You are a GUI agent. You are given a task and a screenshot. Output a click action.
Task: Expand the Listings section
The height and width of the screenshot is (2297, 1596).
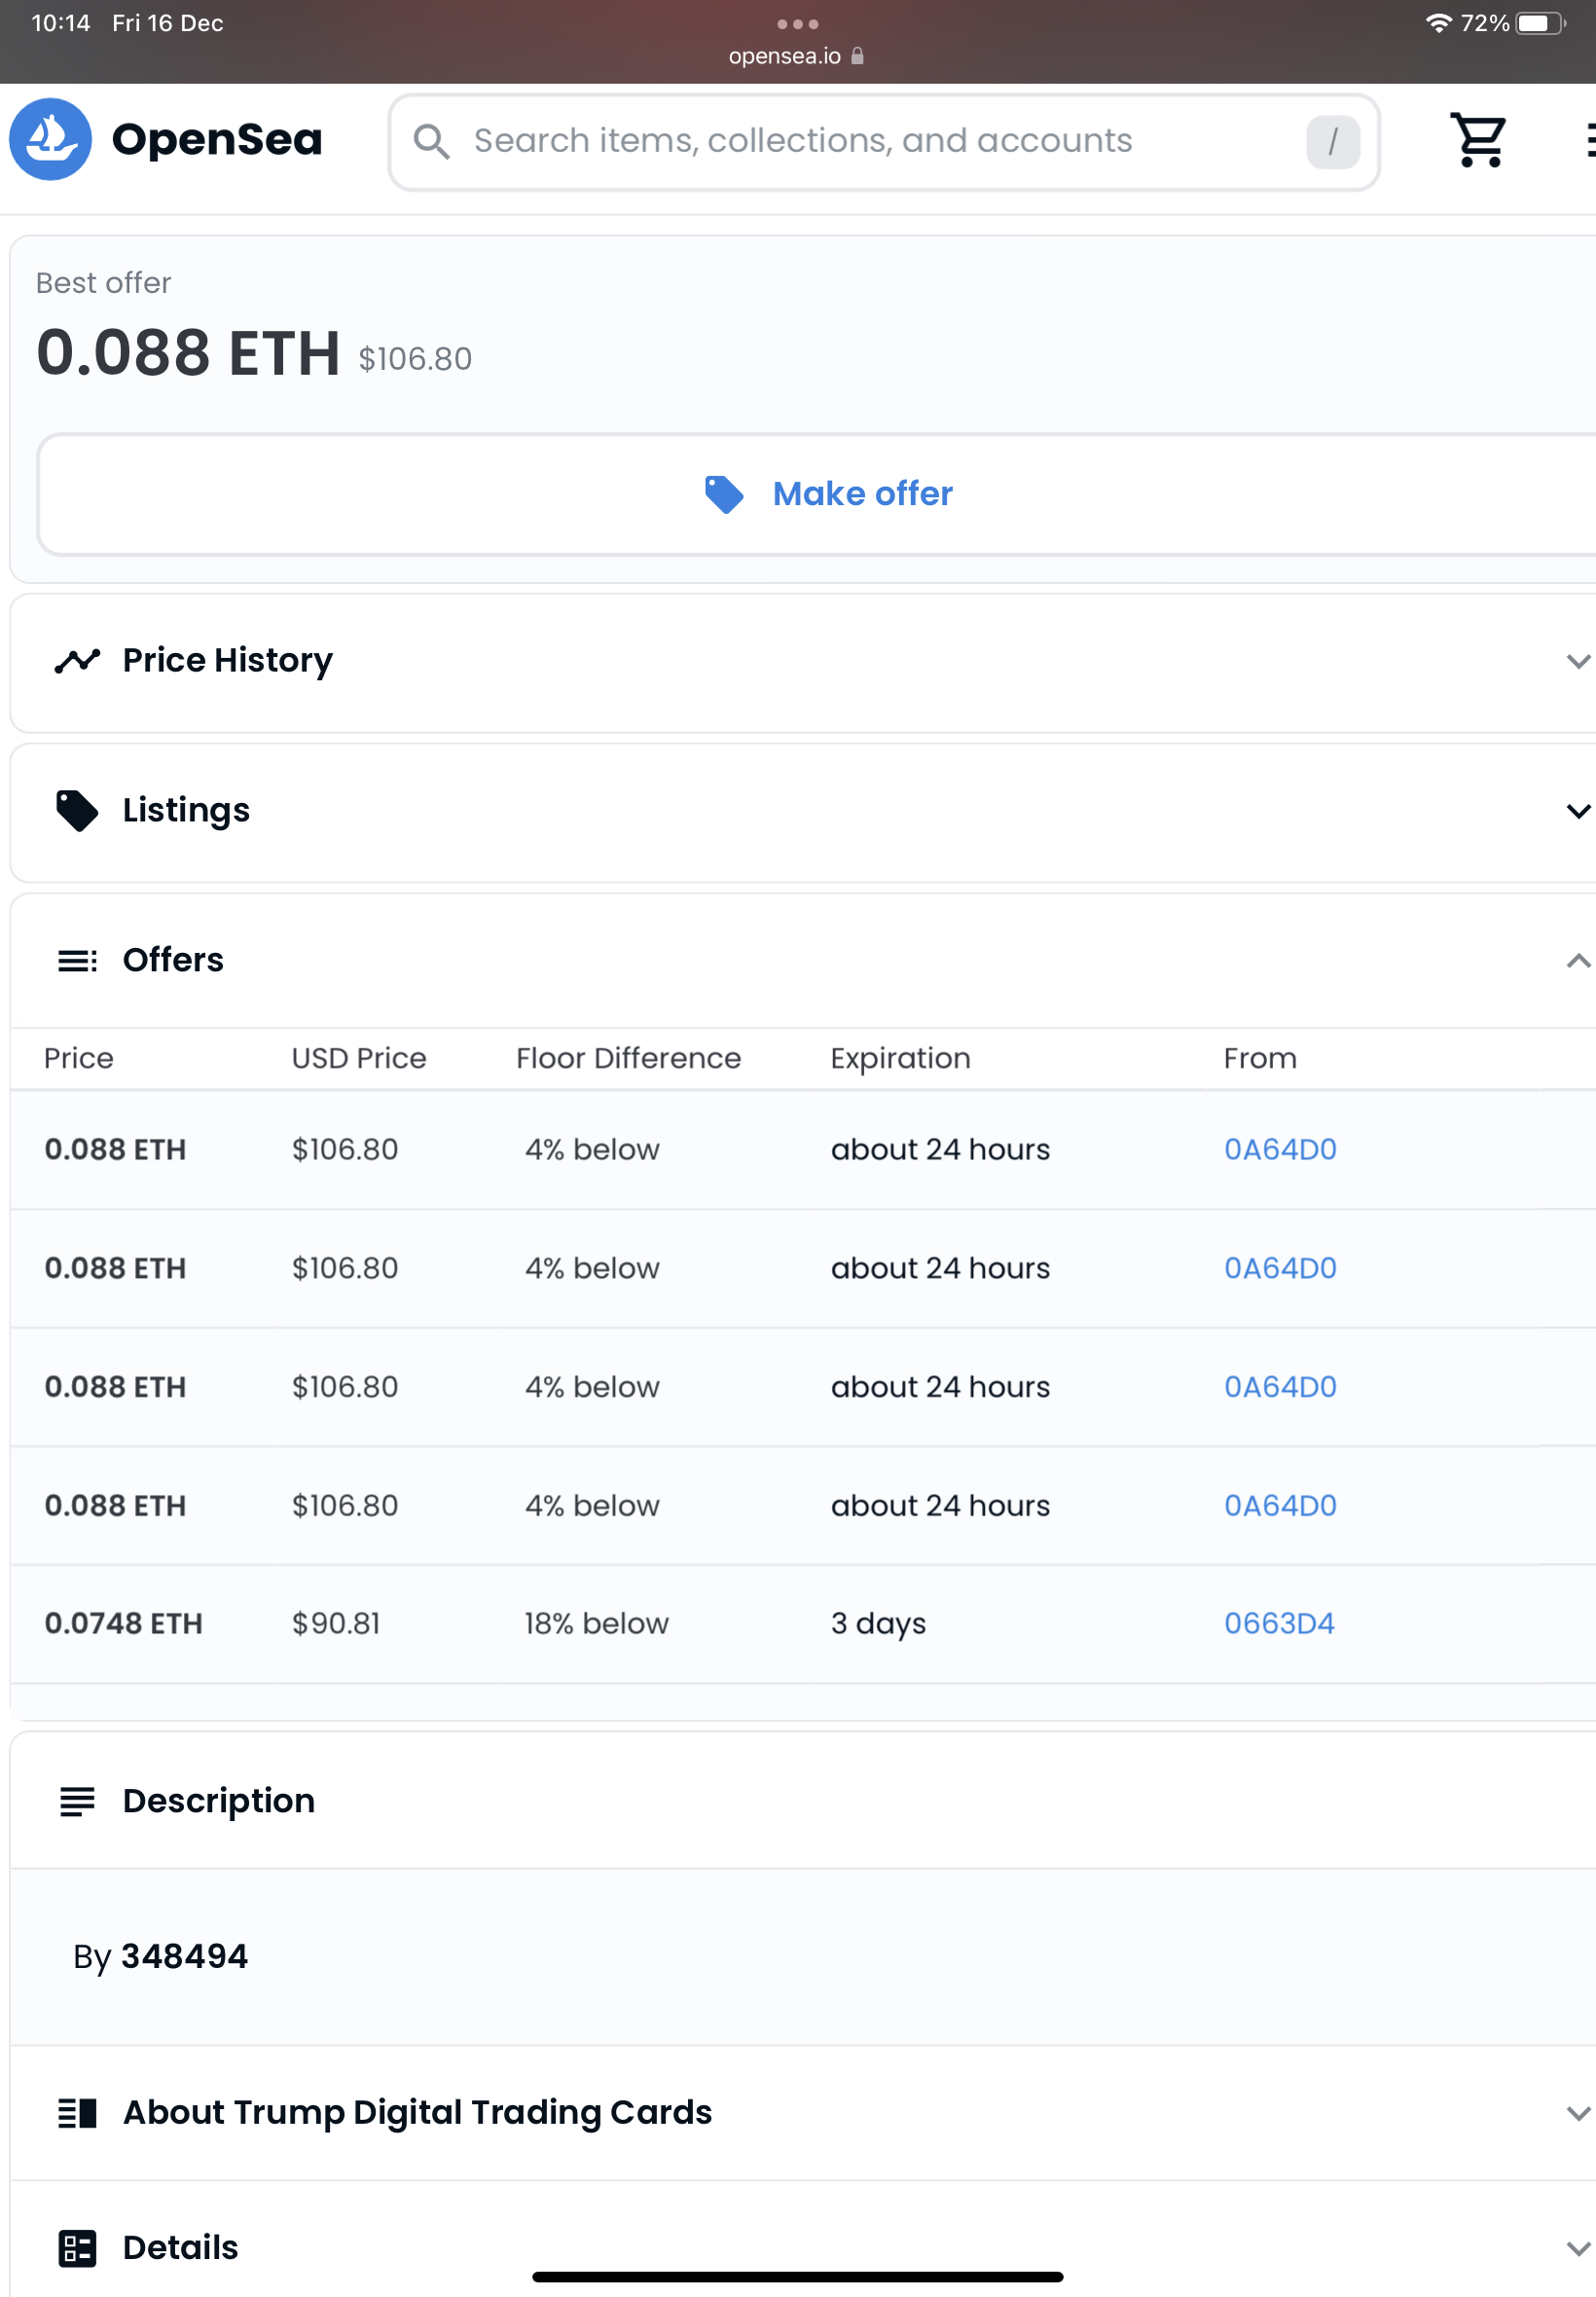pos(1578,811)
